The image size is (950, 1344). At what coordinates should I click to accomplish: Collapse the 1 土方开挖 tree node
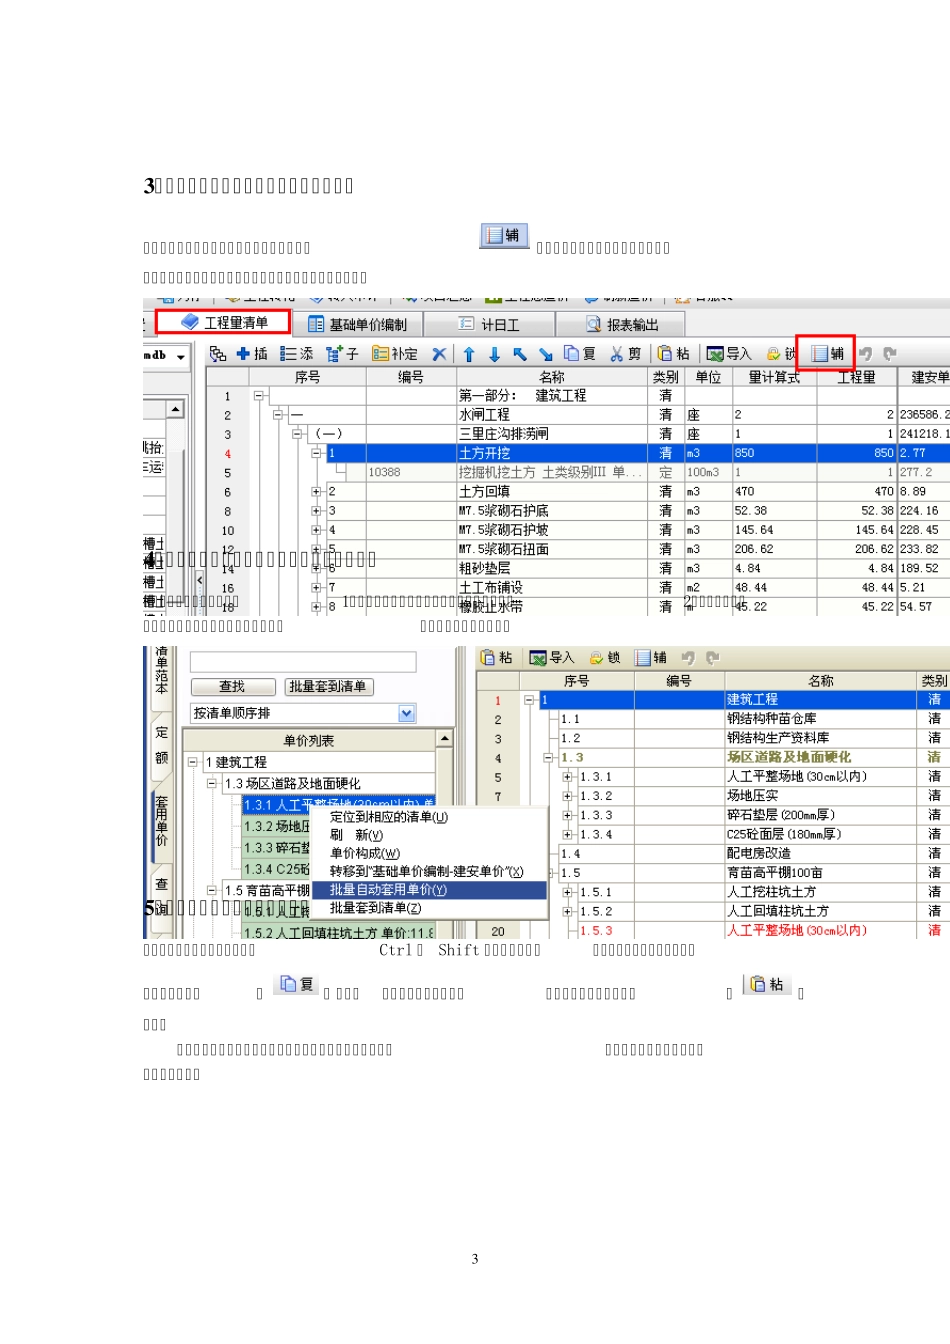click(316, 453)
